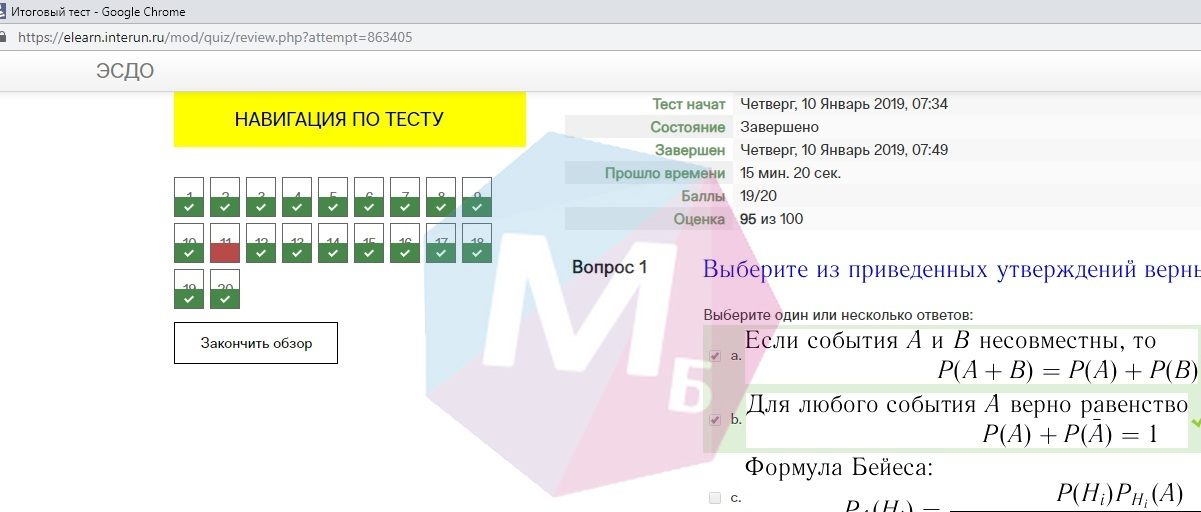Screen dimensions: 1201x512
Task: Tick checkbox for answer c
Action: [714, 497]
